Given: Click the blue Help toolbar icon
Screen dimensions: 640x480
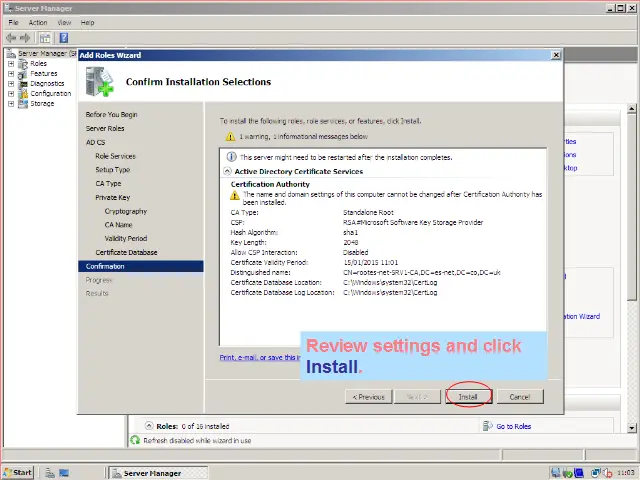Looking at the screenshot, I should (x=64, y=38).
